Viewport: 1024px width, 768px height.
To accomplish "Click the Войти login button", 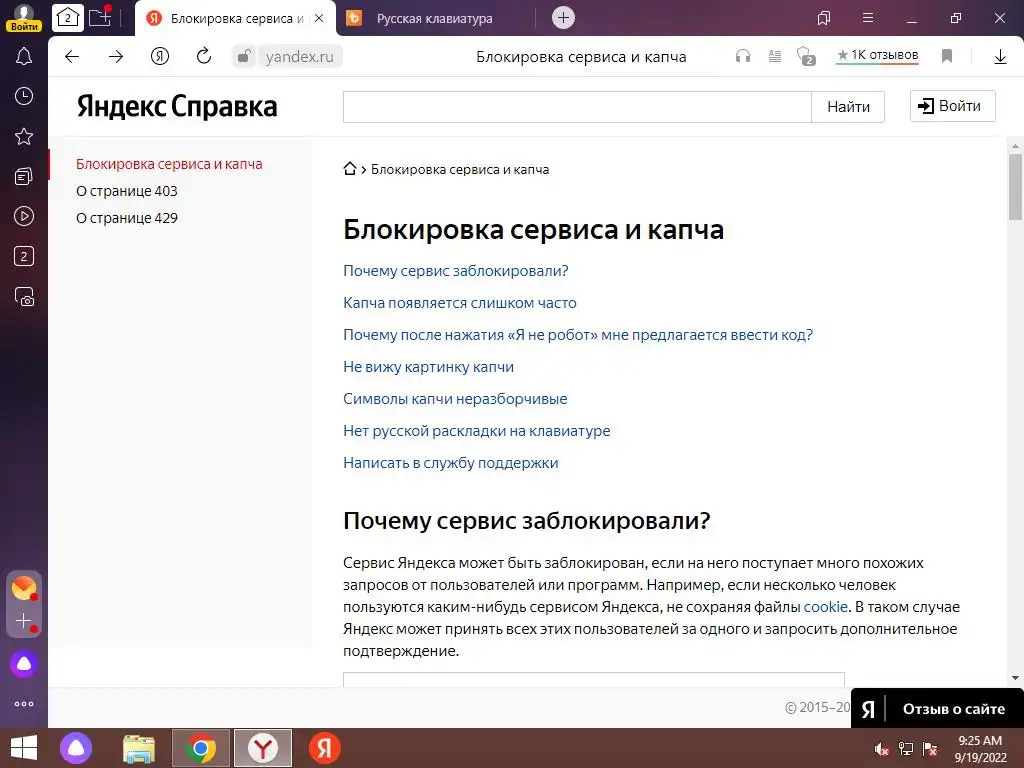I will click(x=953, y=106).
